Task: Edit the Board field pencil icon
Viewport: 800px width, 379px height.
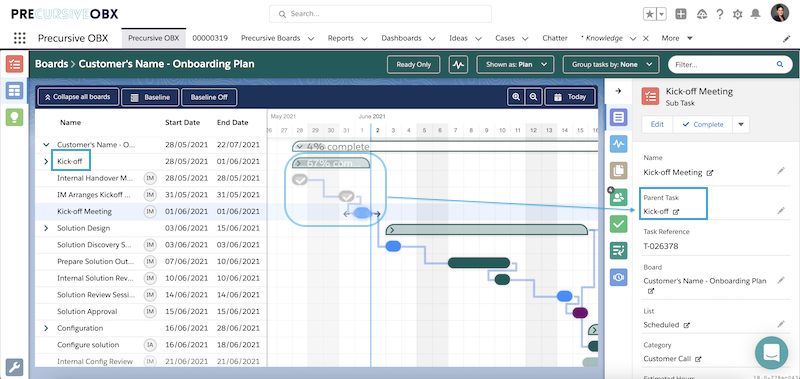Action: (x=781, y=280)
